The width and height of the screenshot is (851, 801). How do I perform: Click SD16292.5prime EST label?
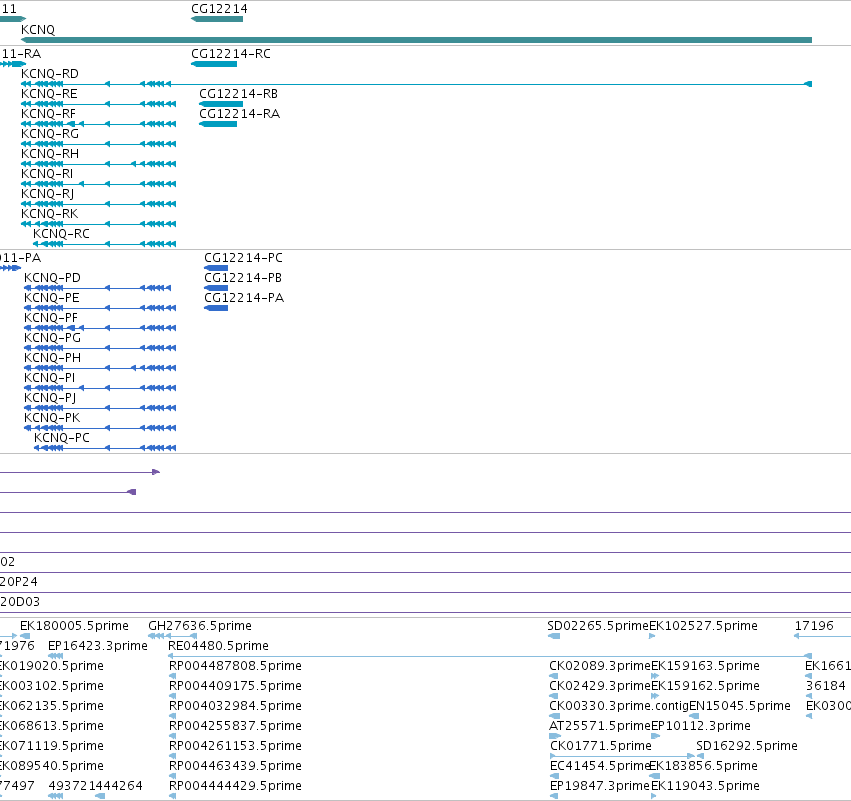747,746
